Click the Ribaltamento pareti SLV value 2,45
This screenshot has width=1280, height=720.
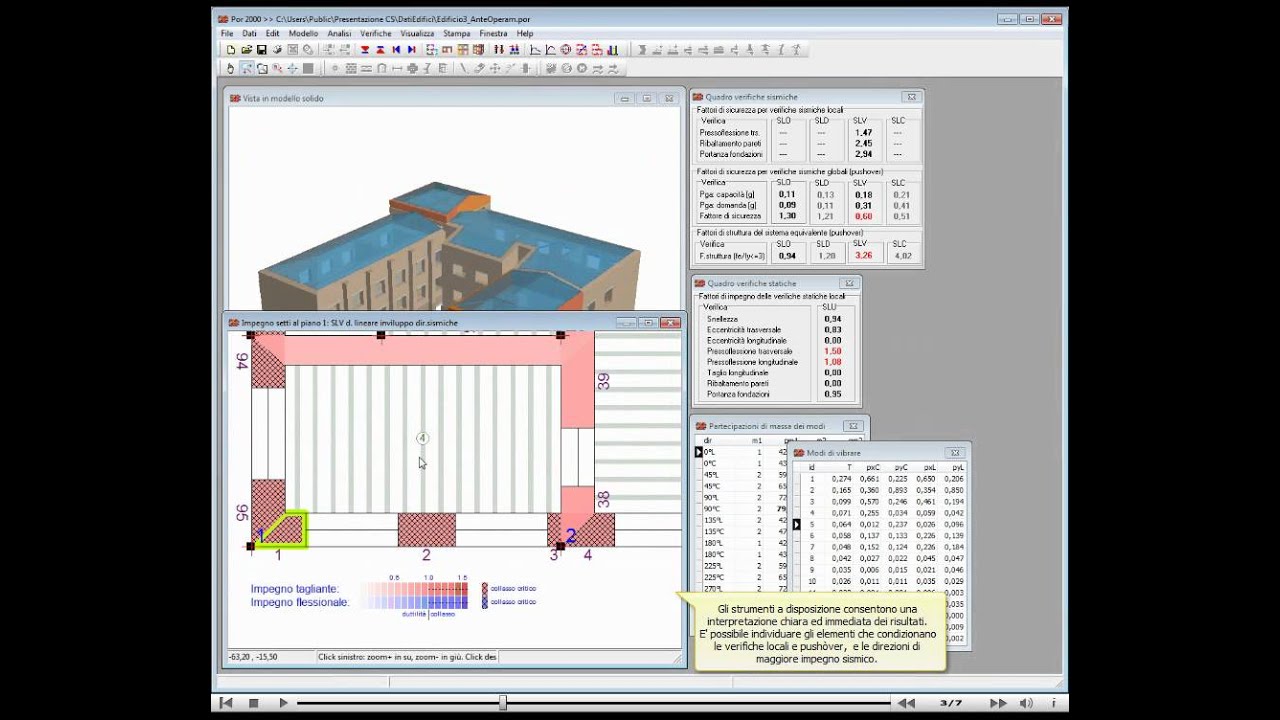[x=863, y=143]
